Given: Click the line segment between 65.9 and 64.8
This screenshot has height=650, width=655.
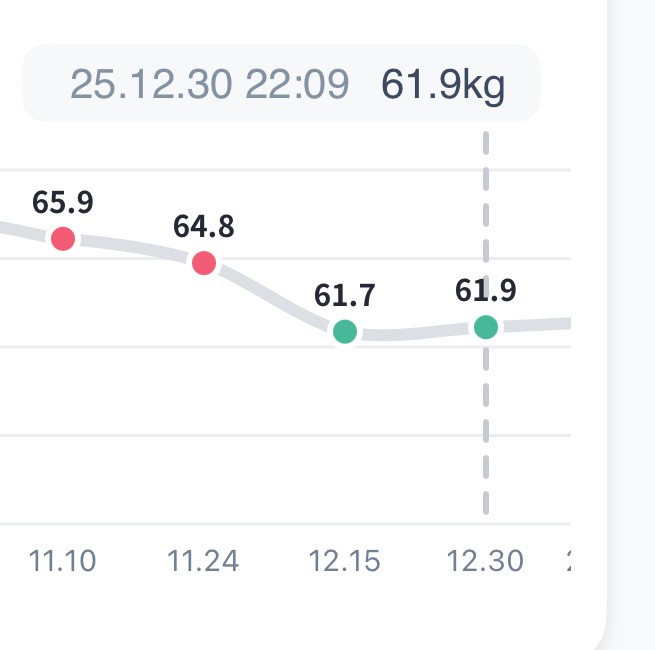Looking at the screenshot, I should point(134,247).
